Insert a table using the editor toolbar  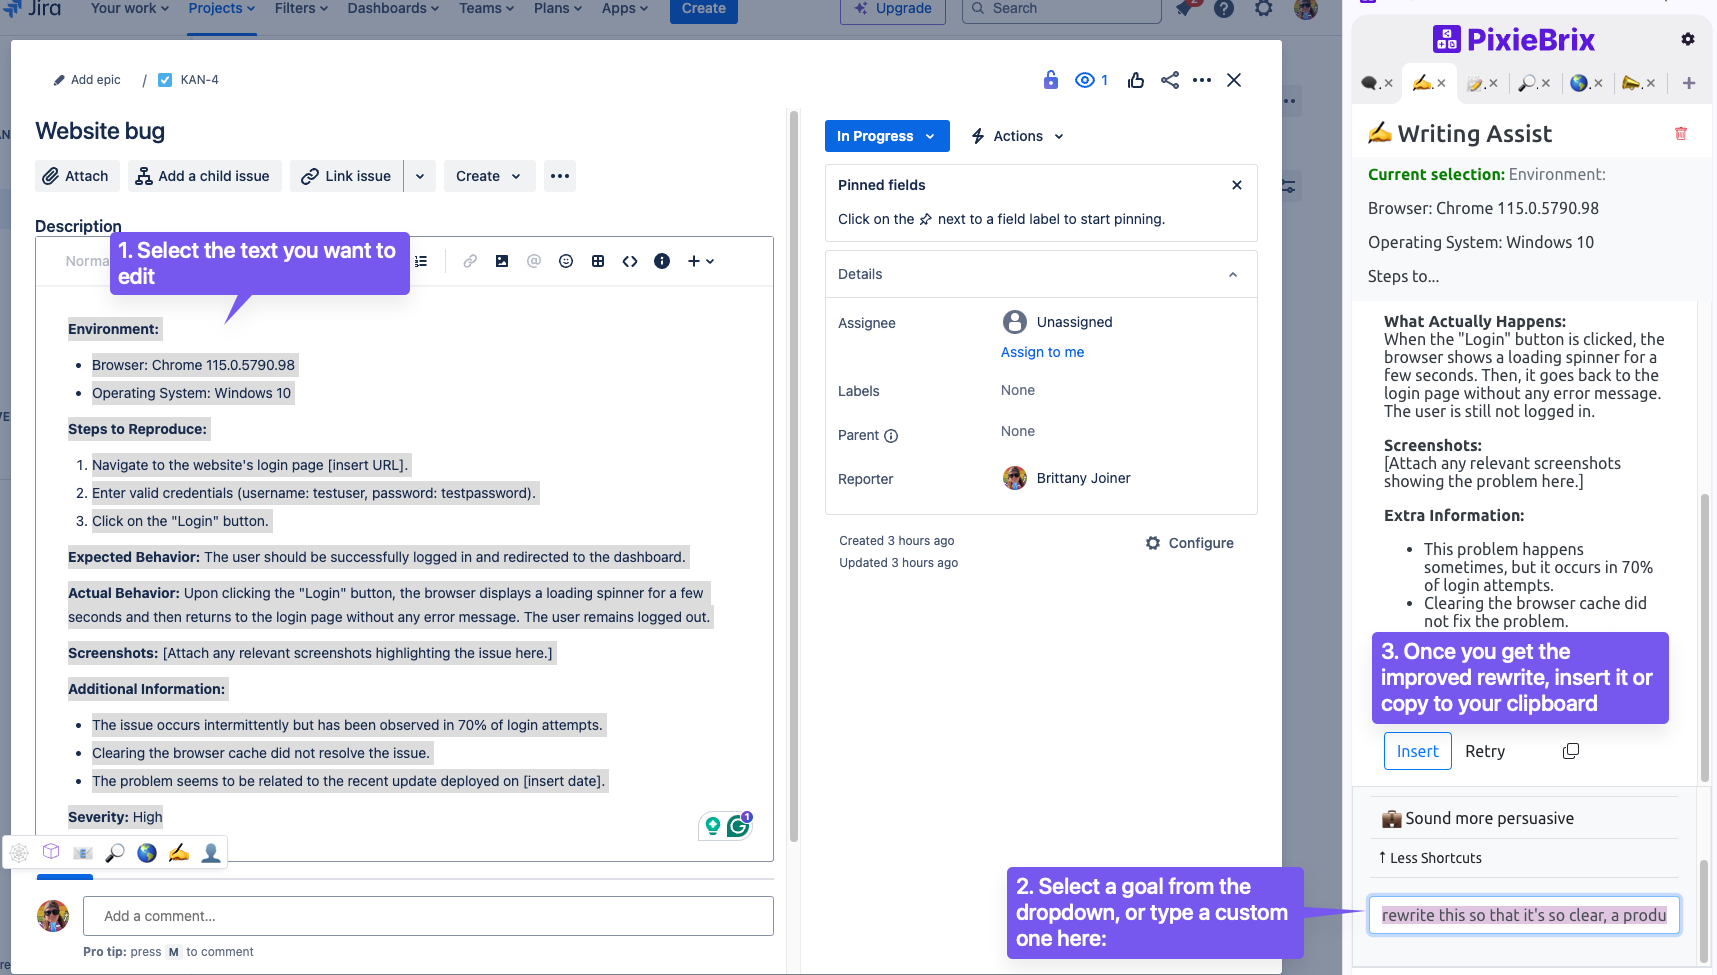(598, 261)
